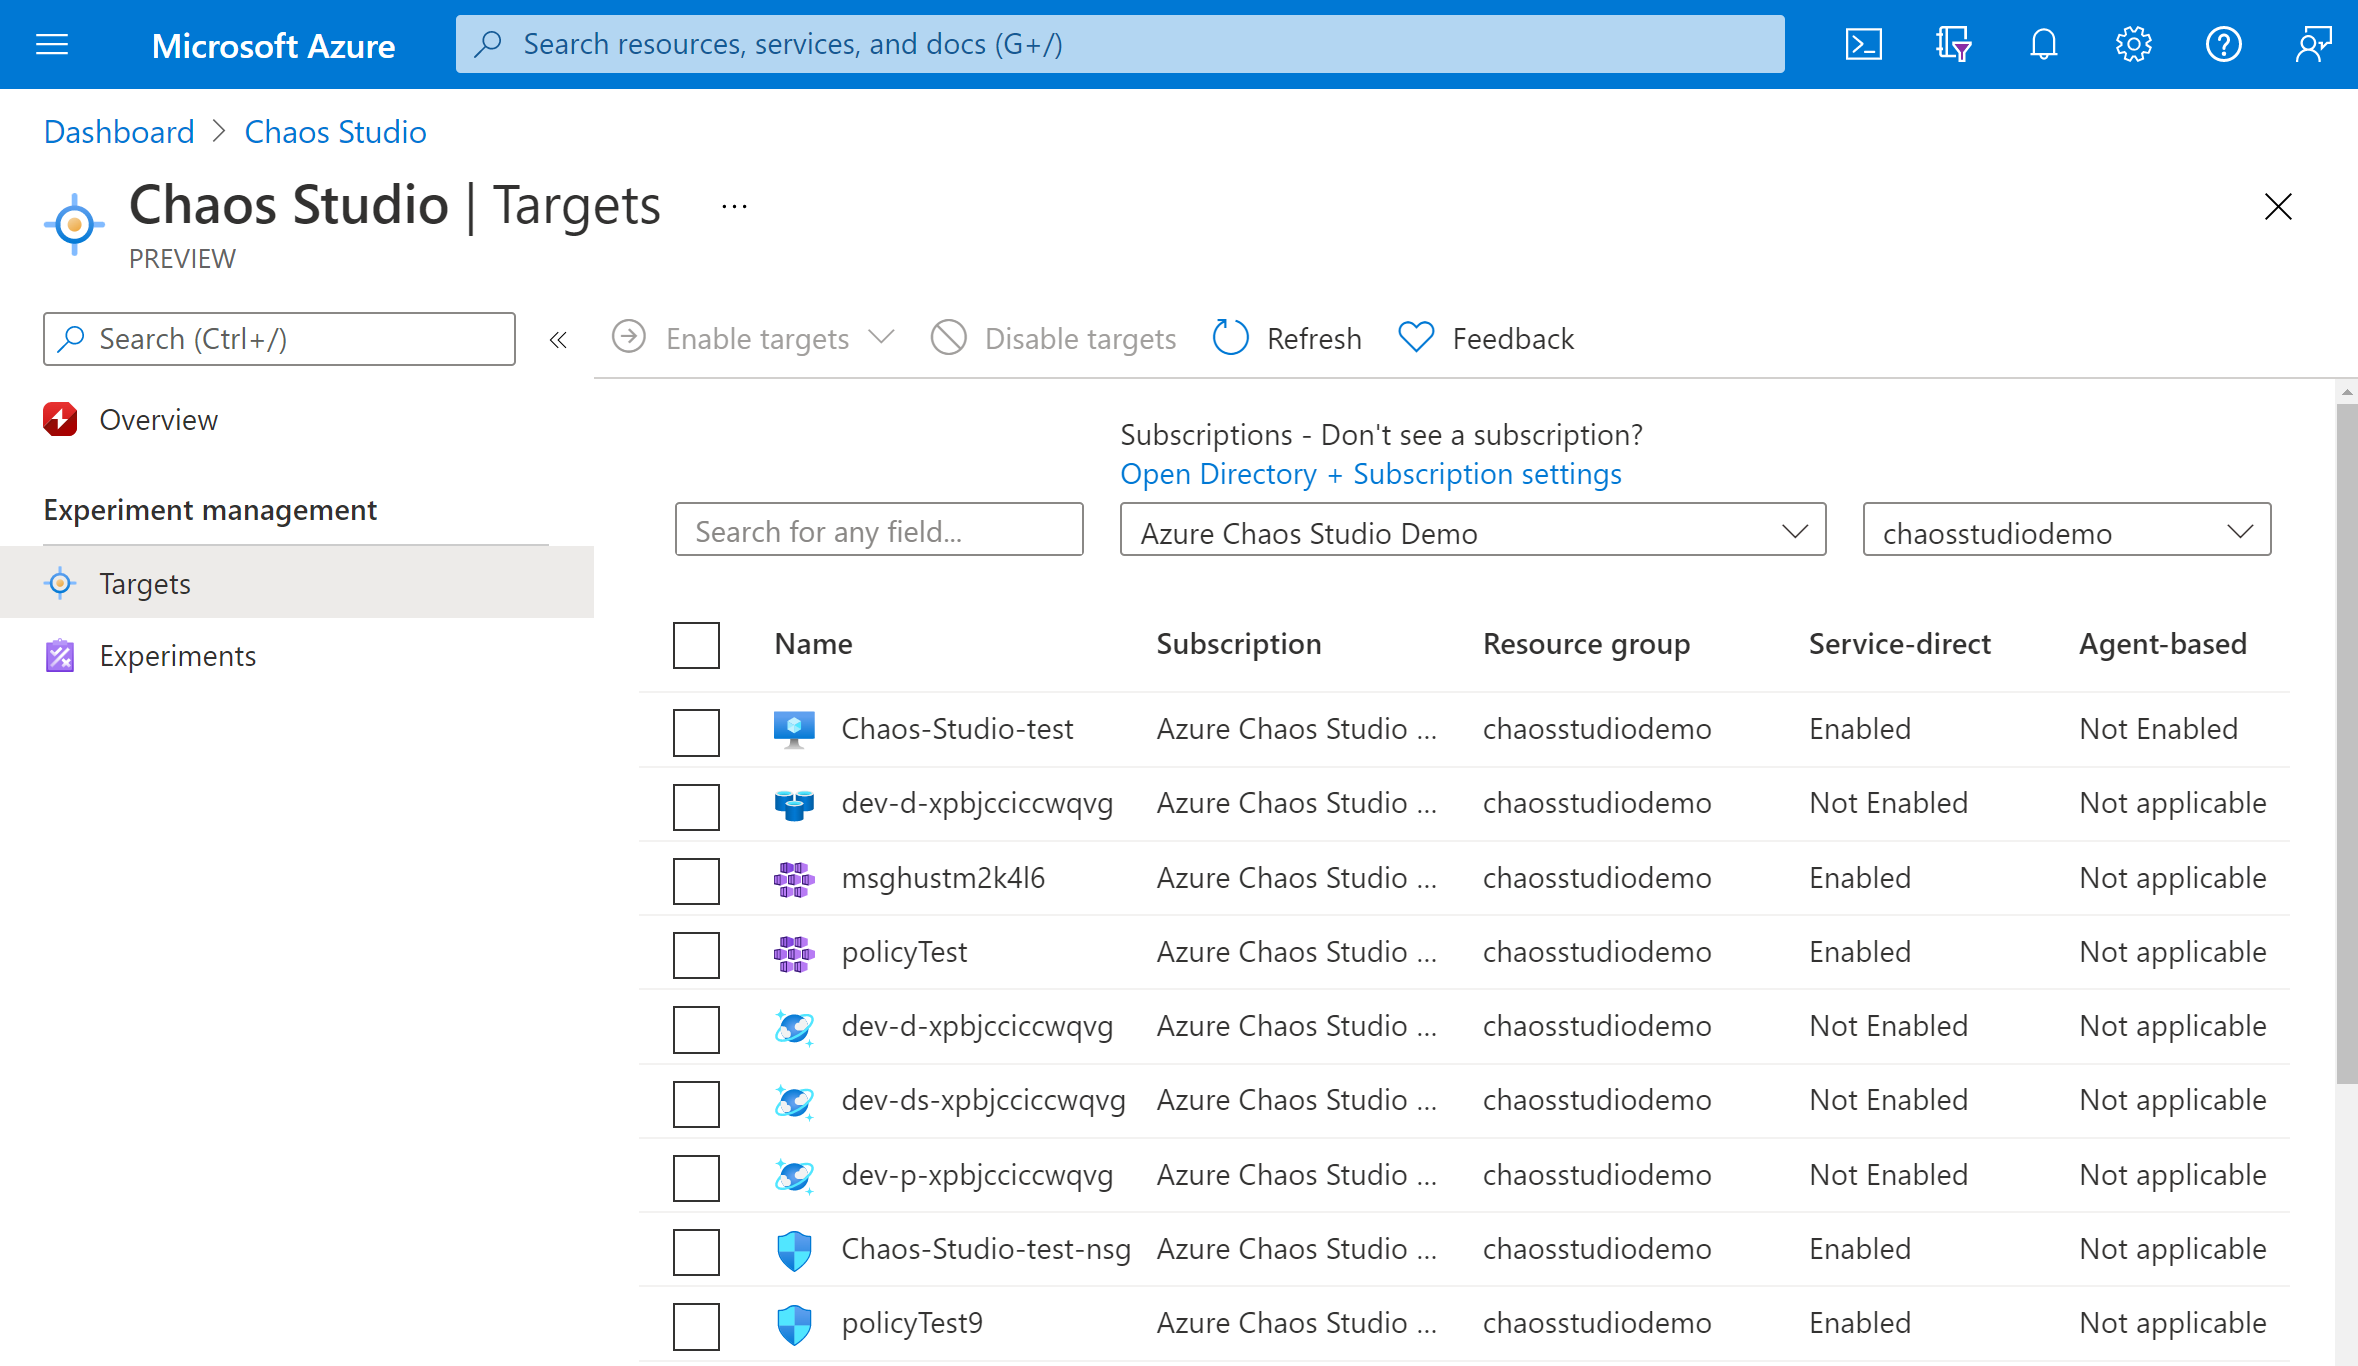Click the Refresh icon
The height and width of the screenshot is (1366, 2358).
point(1231,337)
